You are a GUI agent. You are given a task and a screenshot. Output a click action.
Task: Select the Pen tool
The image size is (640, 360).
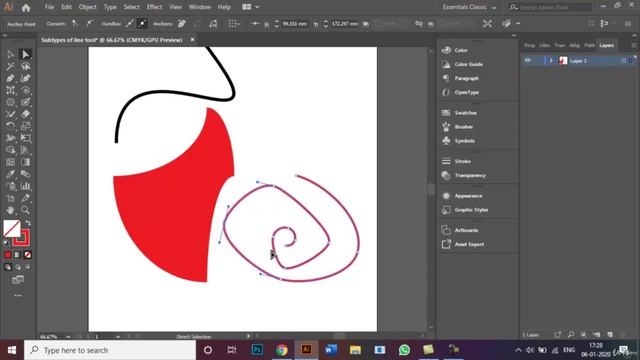coord(11,78)
